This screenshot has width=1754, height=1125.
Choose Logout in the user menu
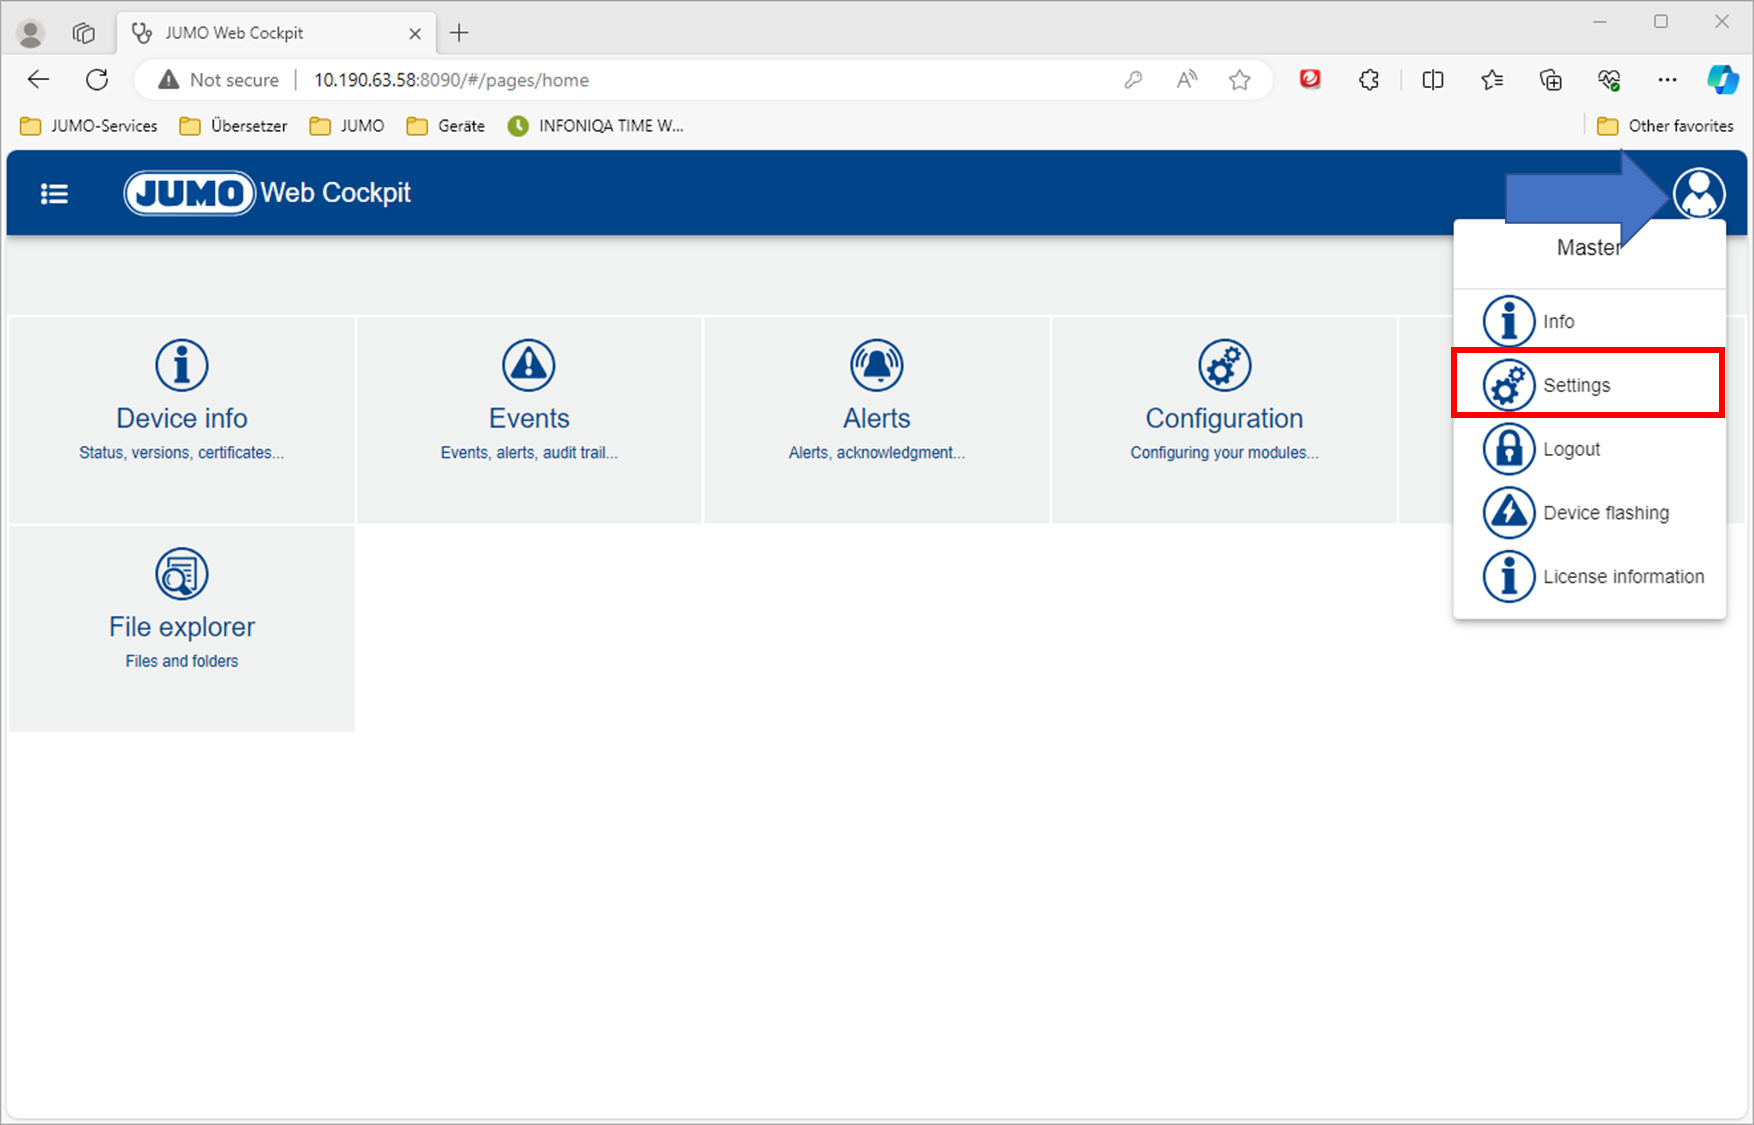[1571, 450]
